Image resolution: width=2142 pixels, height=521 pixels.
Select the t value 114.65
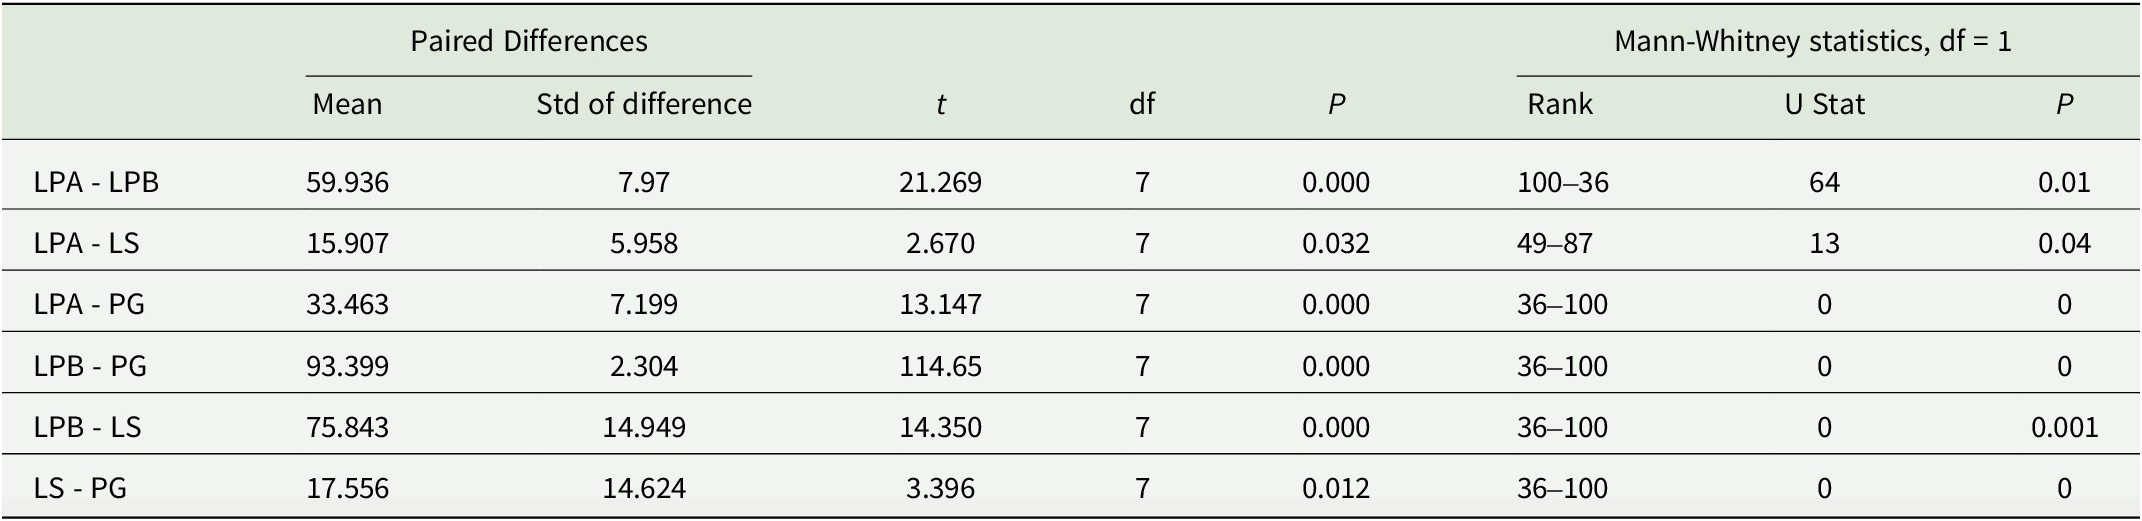tap(941, 366)
